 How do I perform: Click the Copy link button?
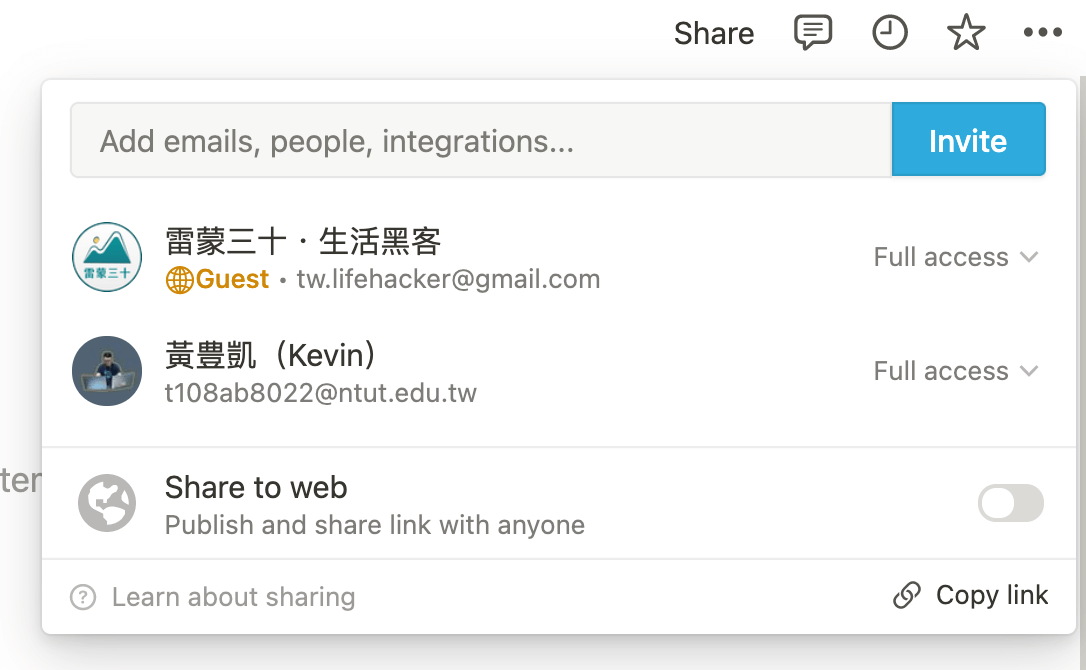pyautogui.click(x=970, y=595)
